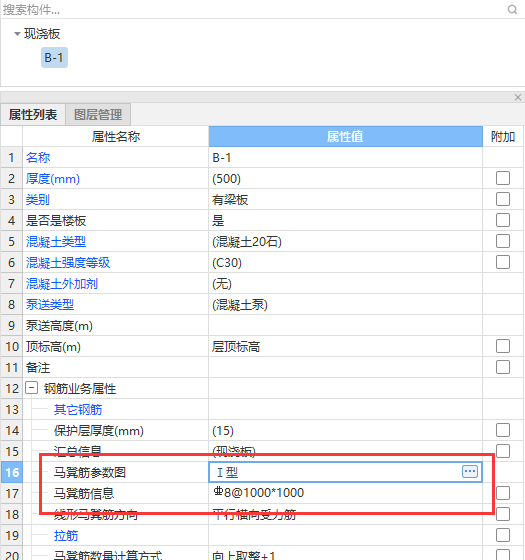
Task: Tick the 附加 checkbox for 是否是楼板
Action: [x=502, y=220]
